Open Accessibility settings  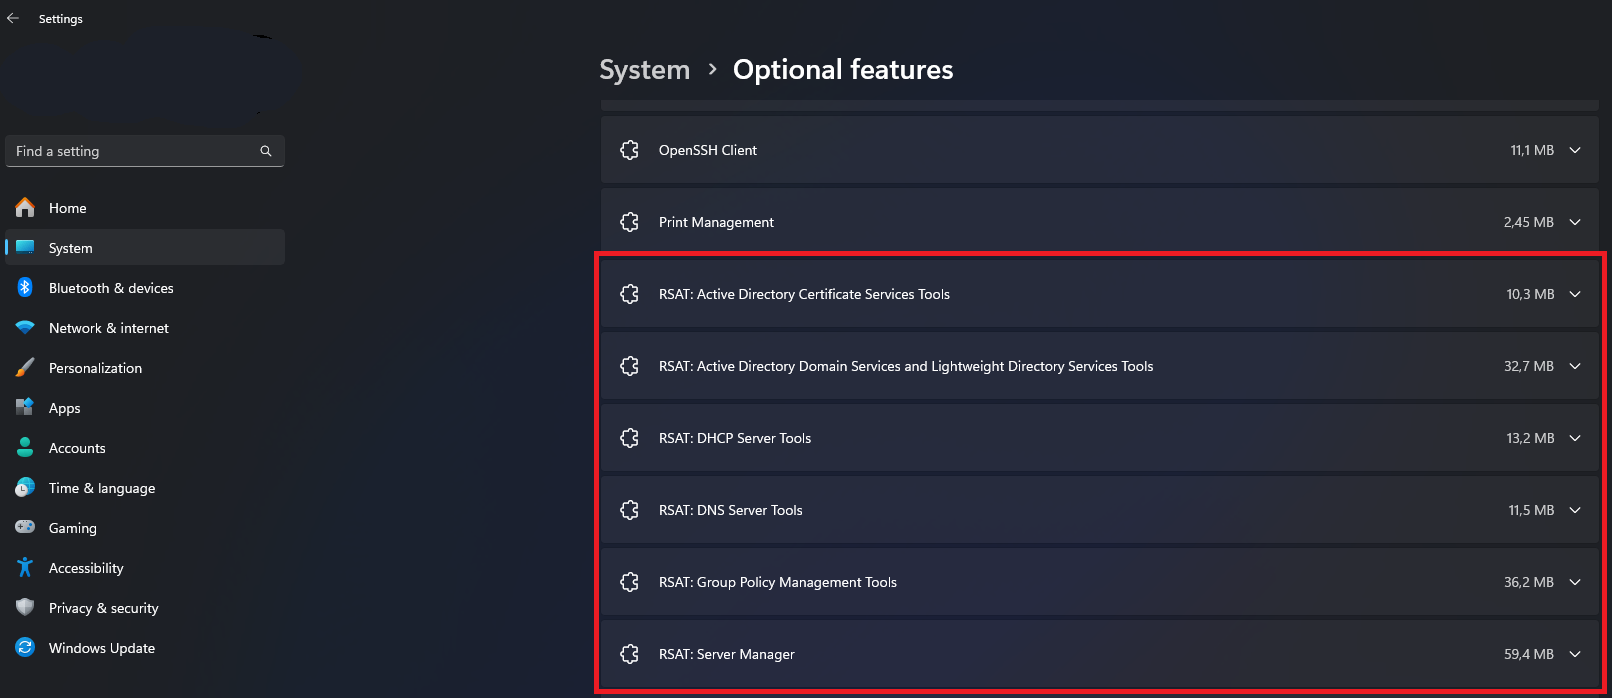tap(145, 567)
